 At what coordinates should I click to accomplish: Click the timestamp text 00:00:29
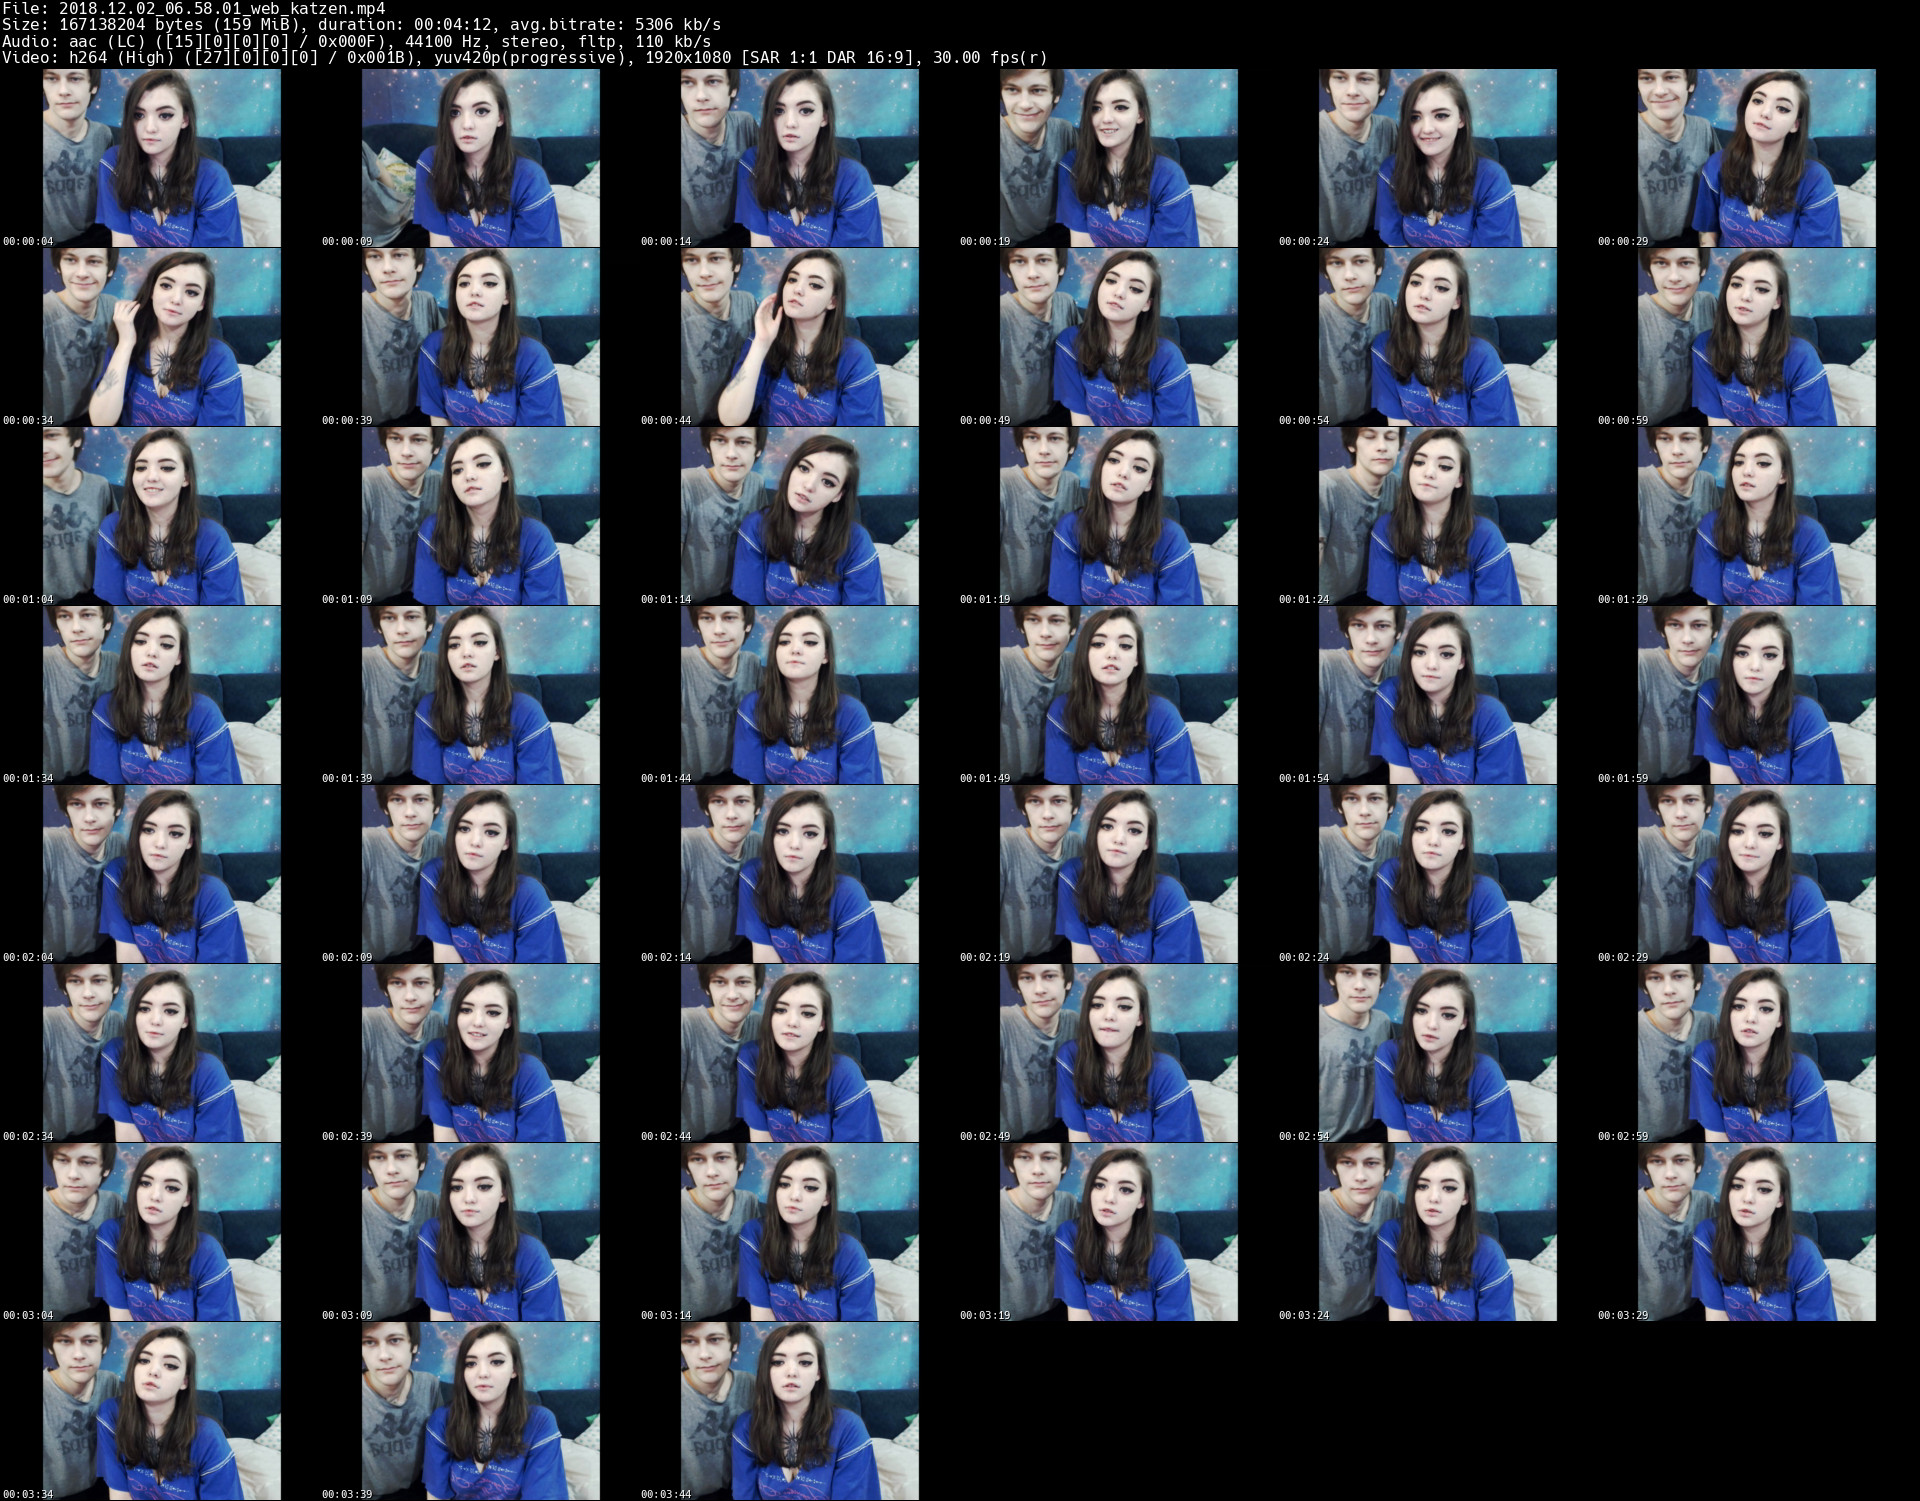point(1623,242)
